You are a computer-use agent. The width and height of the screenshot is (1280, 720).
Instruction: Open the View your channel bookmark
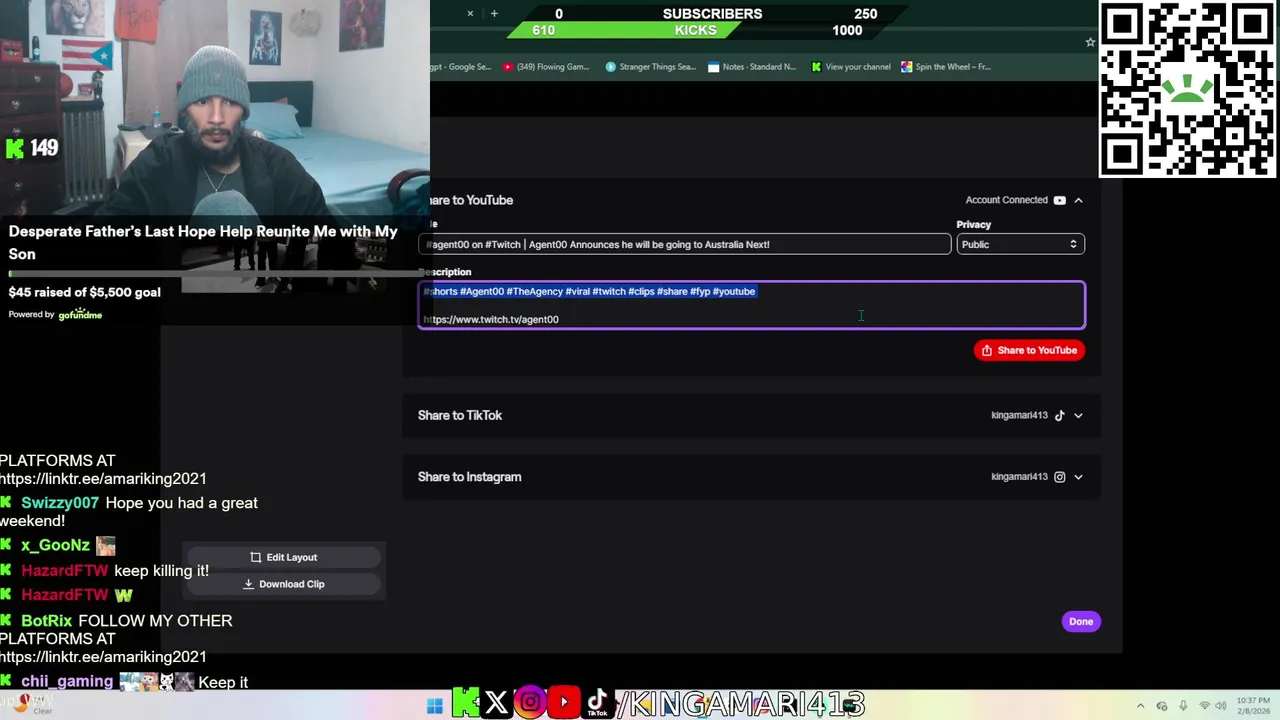851,67
